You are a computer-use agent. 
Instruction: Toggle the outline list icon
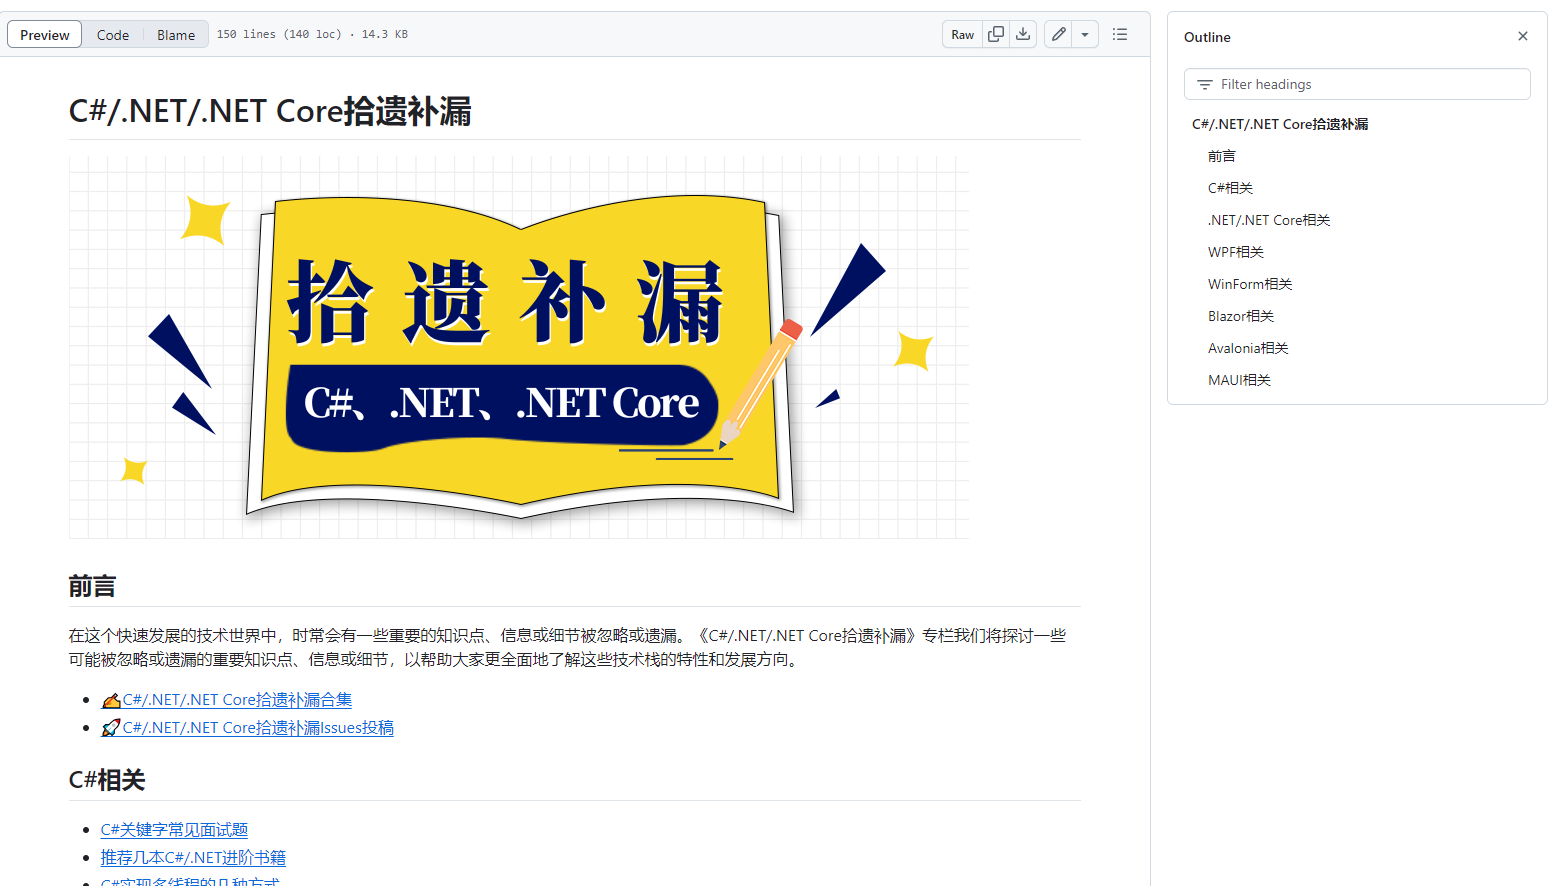coord(1120,34)
